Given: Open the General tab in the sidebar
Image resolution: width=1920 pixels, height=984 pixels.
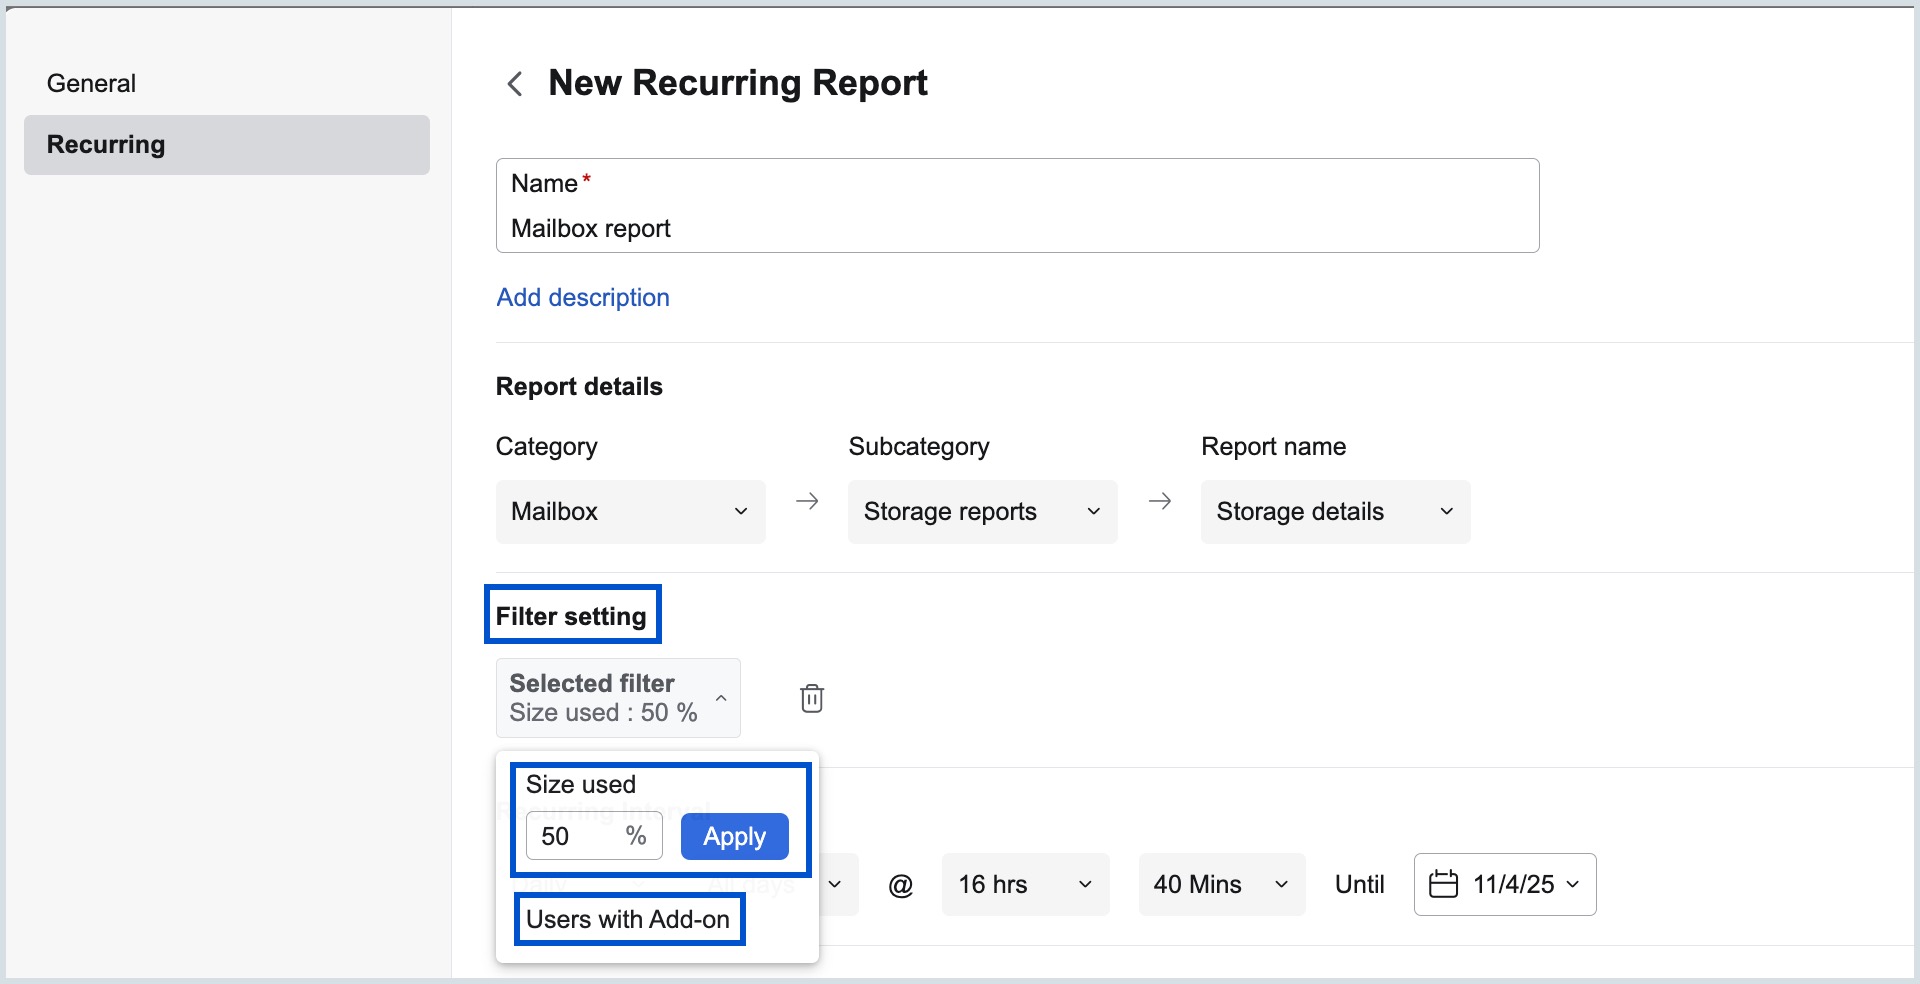Looking at the screenshot, I should (91, 83).
